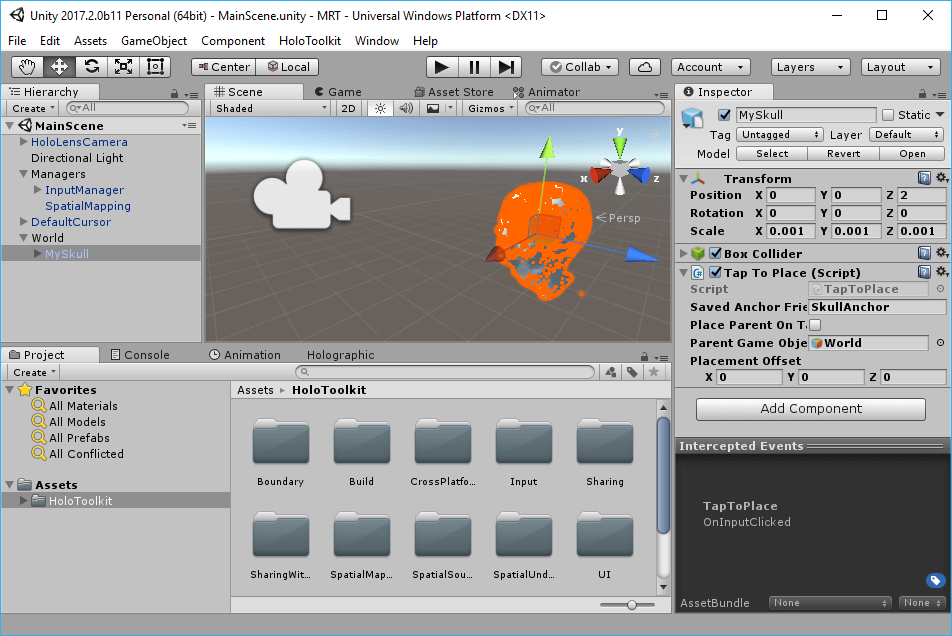The image size is (952, 636).
Task: Disable the Box Collider component checkbox
Action: click(x=715, y=254)
